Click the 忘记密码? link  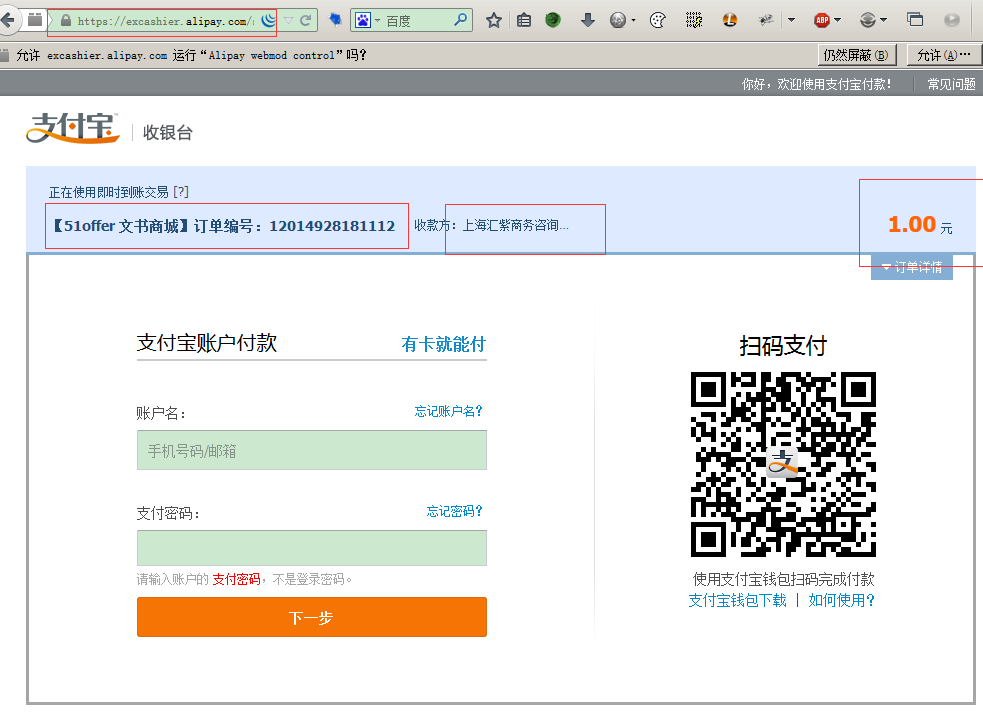coord(455,511)
